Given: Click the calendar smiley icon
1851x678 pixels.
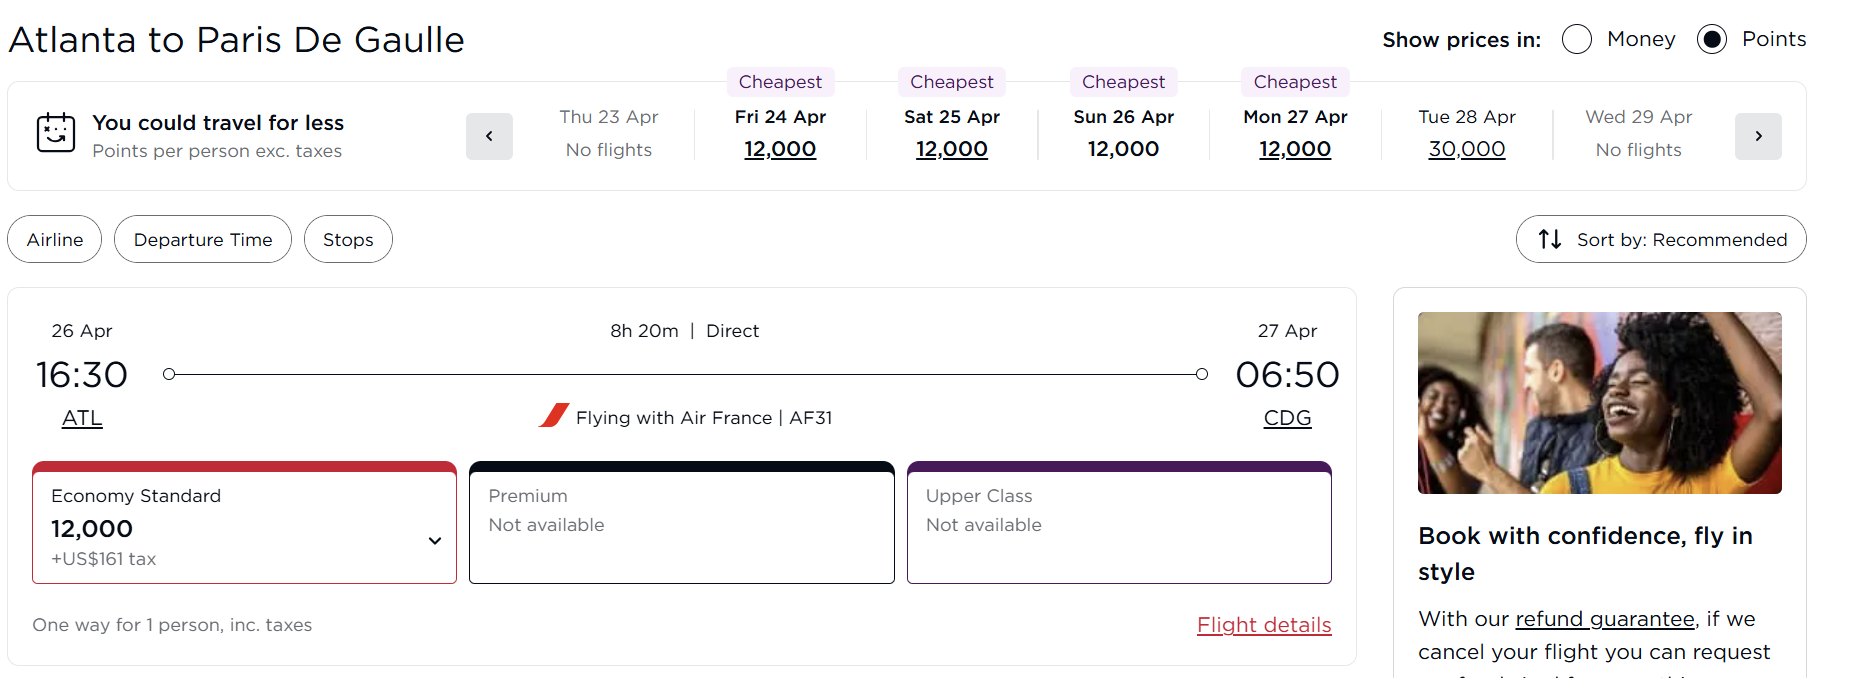Looking at the screenshot, I should 56,133.
